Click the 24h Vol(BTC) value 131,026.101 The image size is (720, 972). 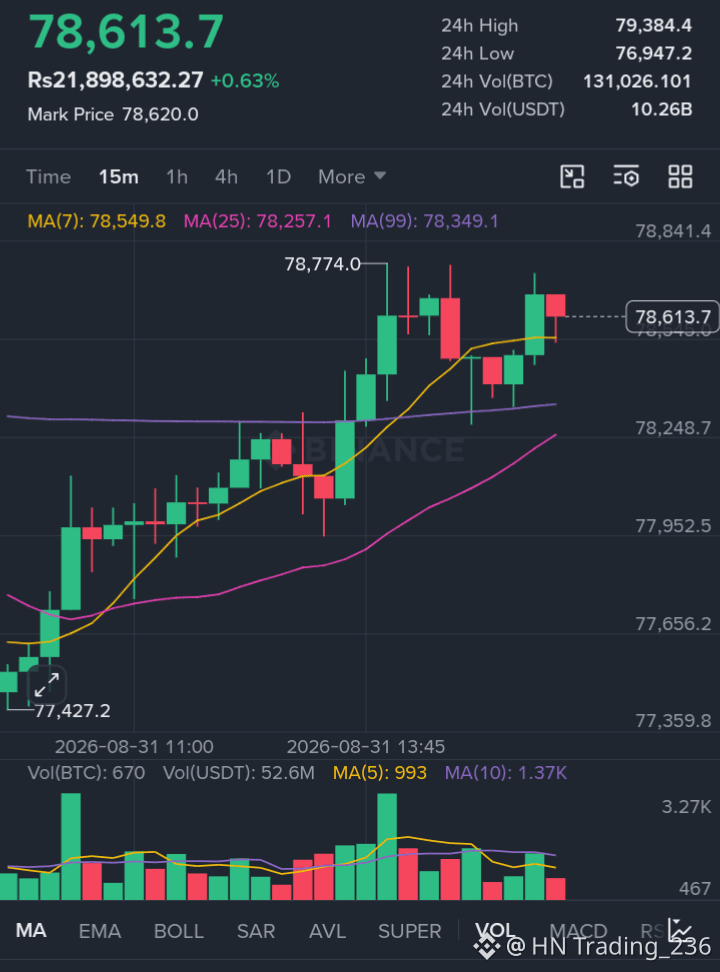pos(638,81)
